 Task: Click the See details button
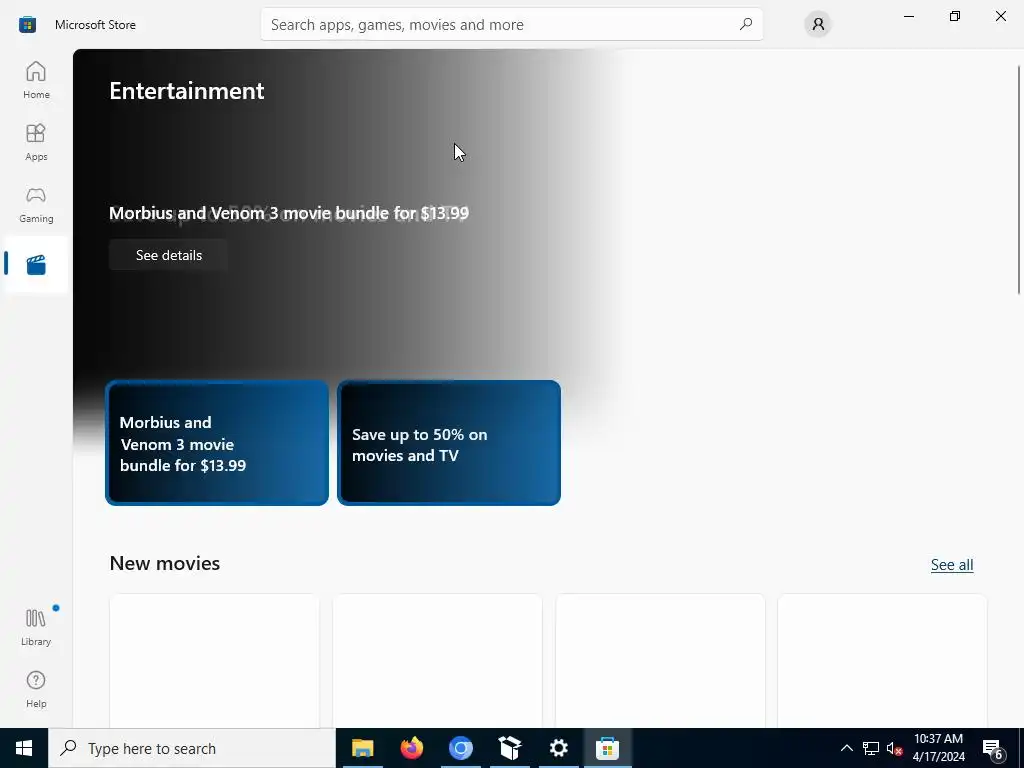click(x=168, y=255)
